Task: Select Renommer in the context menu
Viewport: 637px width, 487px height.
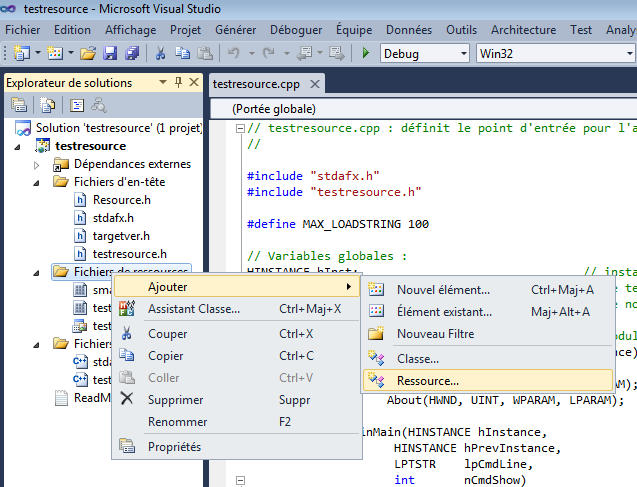Action: (x=237, y=421)
